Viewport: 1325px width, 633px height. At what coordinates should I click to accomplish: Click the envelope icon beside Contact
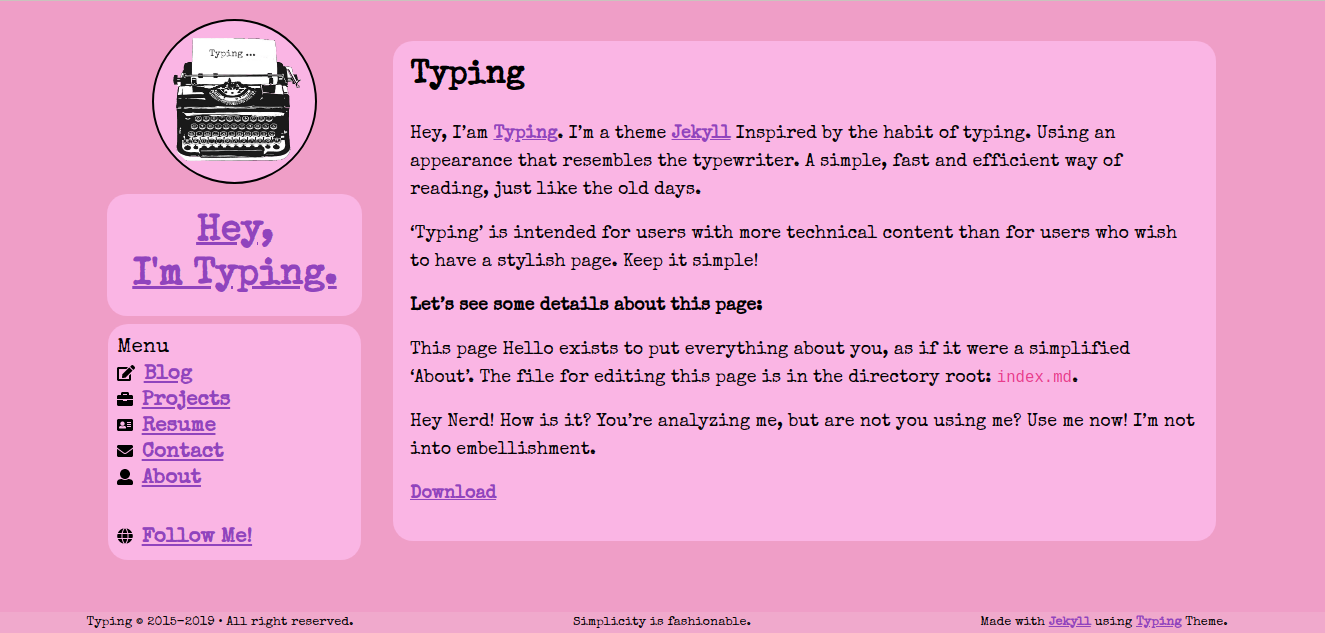point(125,451)
